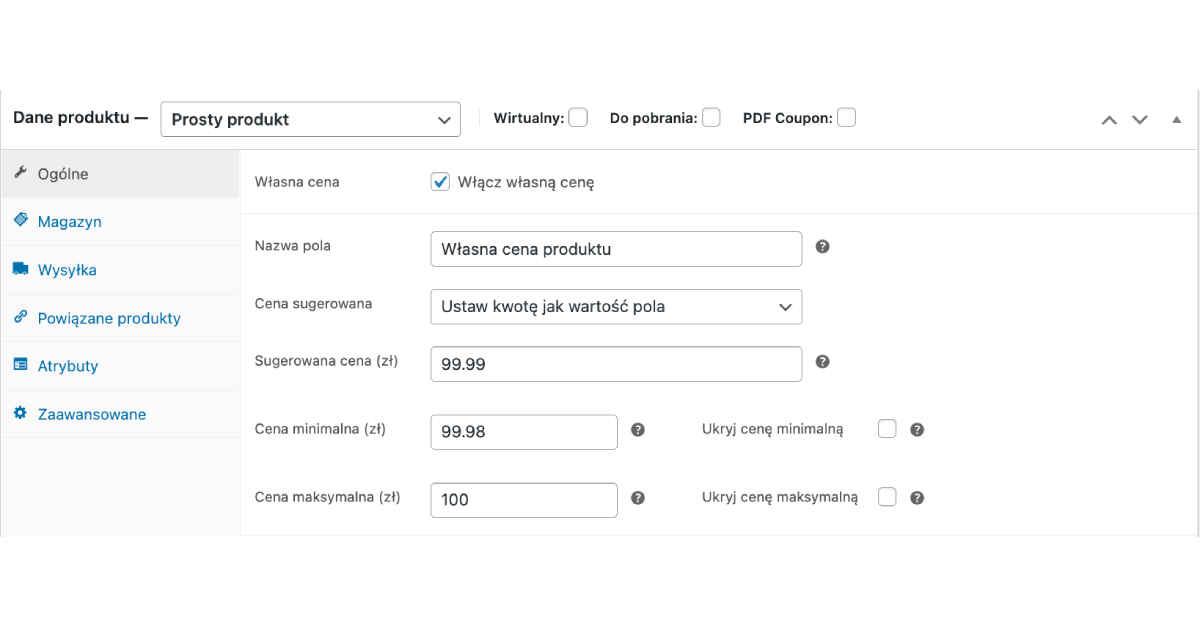Check the PDF Coupon option
This screenshot has width=1200, height=628.
pos(846,117)
